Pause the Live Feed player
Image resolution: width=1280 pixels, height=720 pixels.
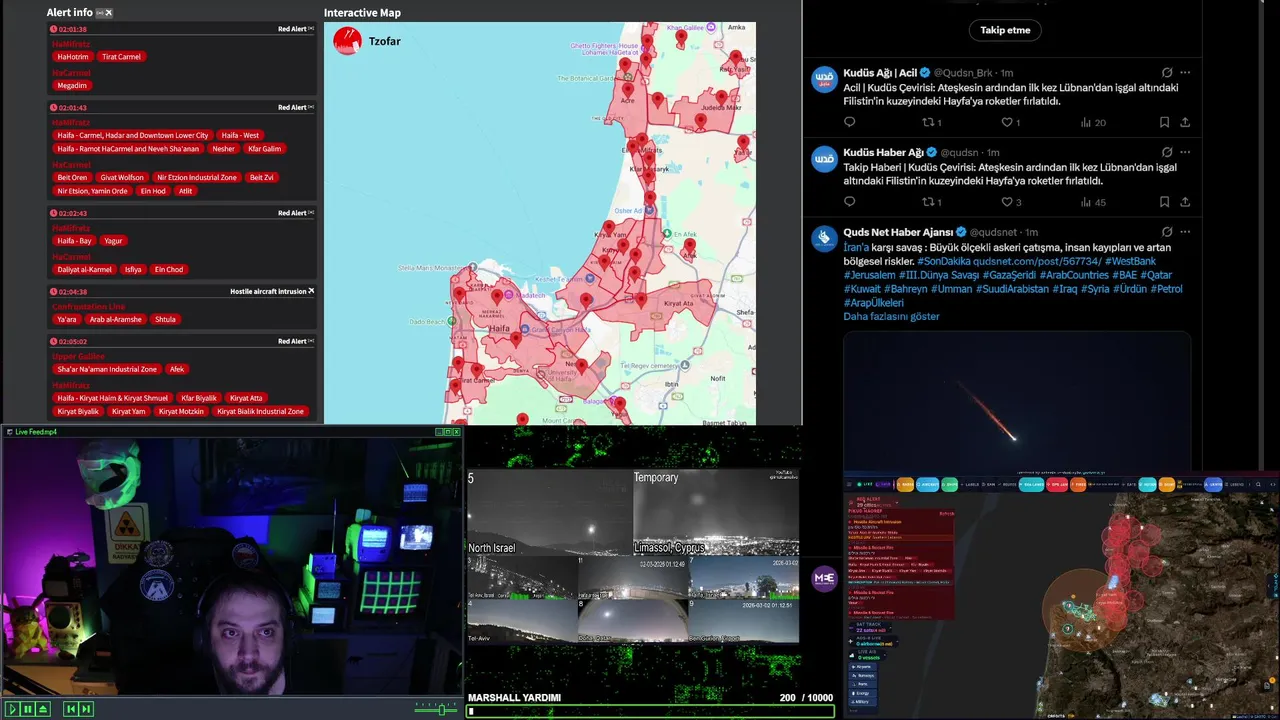point(28,709)
